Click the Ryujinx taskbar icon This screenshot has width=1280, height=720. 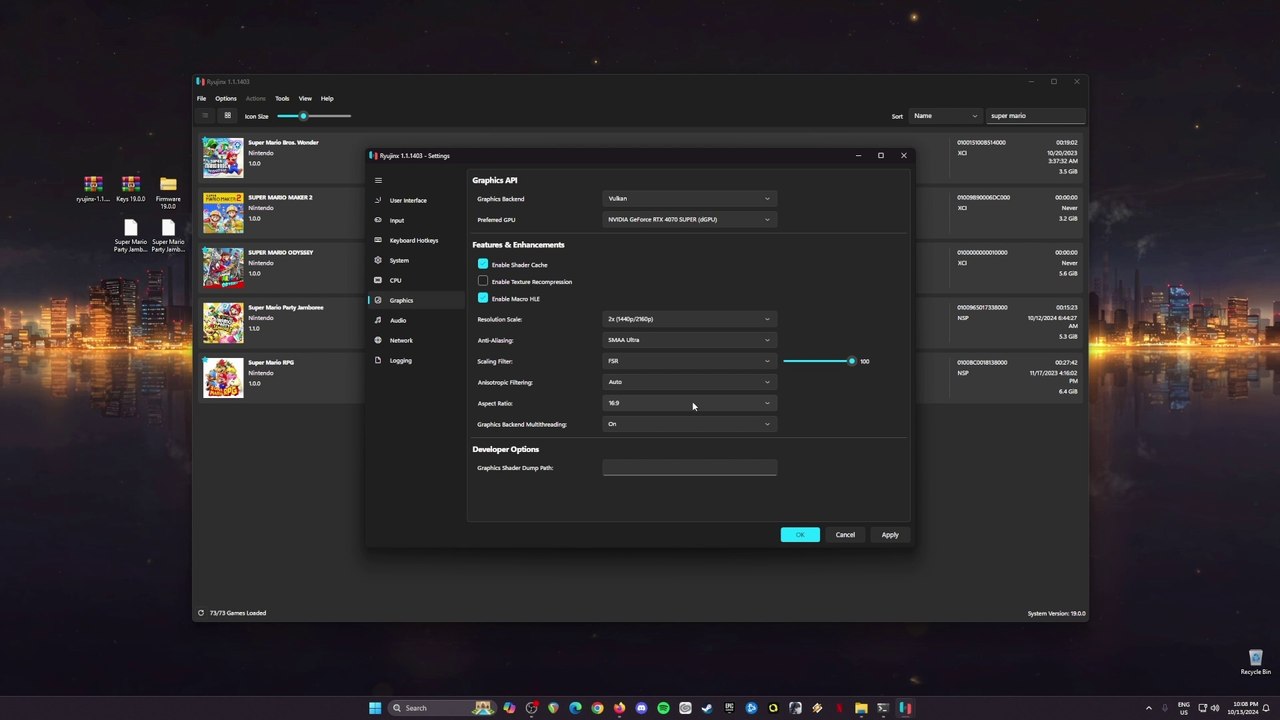point(905,708)
